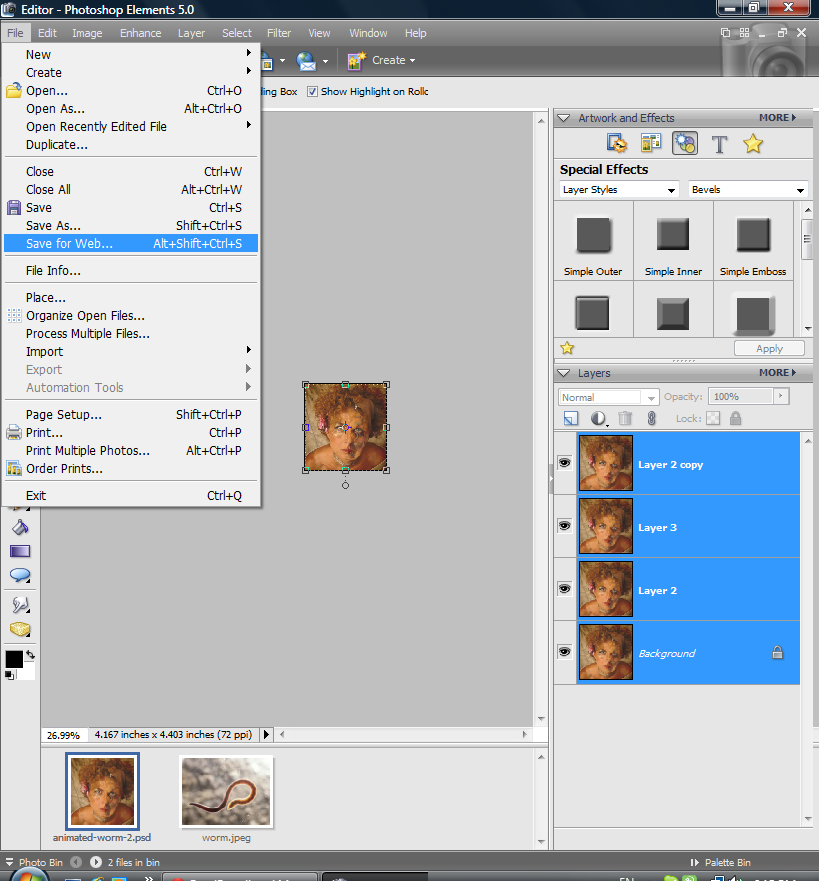This screenshot has width=819, height=881.
Task: Collapse the Artwork and Effects panel
Action: point(563,118)
